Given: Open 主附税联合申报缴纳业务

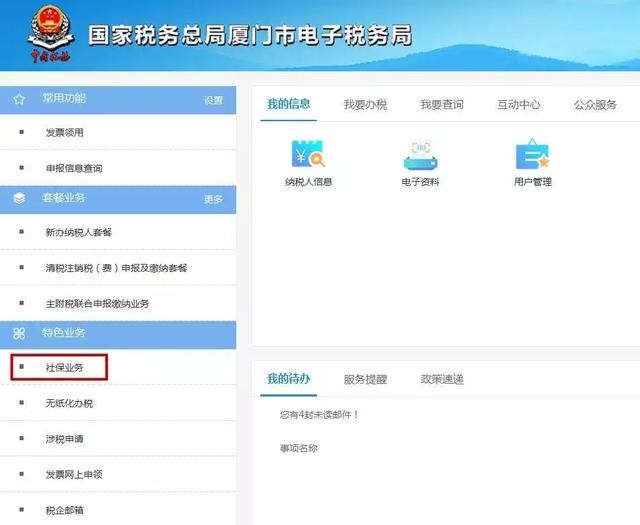Looking at the screenshot, I should click(98, 303).
